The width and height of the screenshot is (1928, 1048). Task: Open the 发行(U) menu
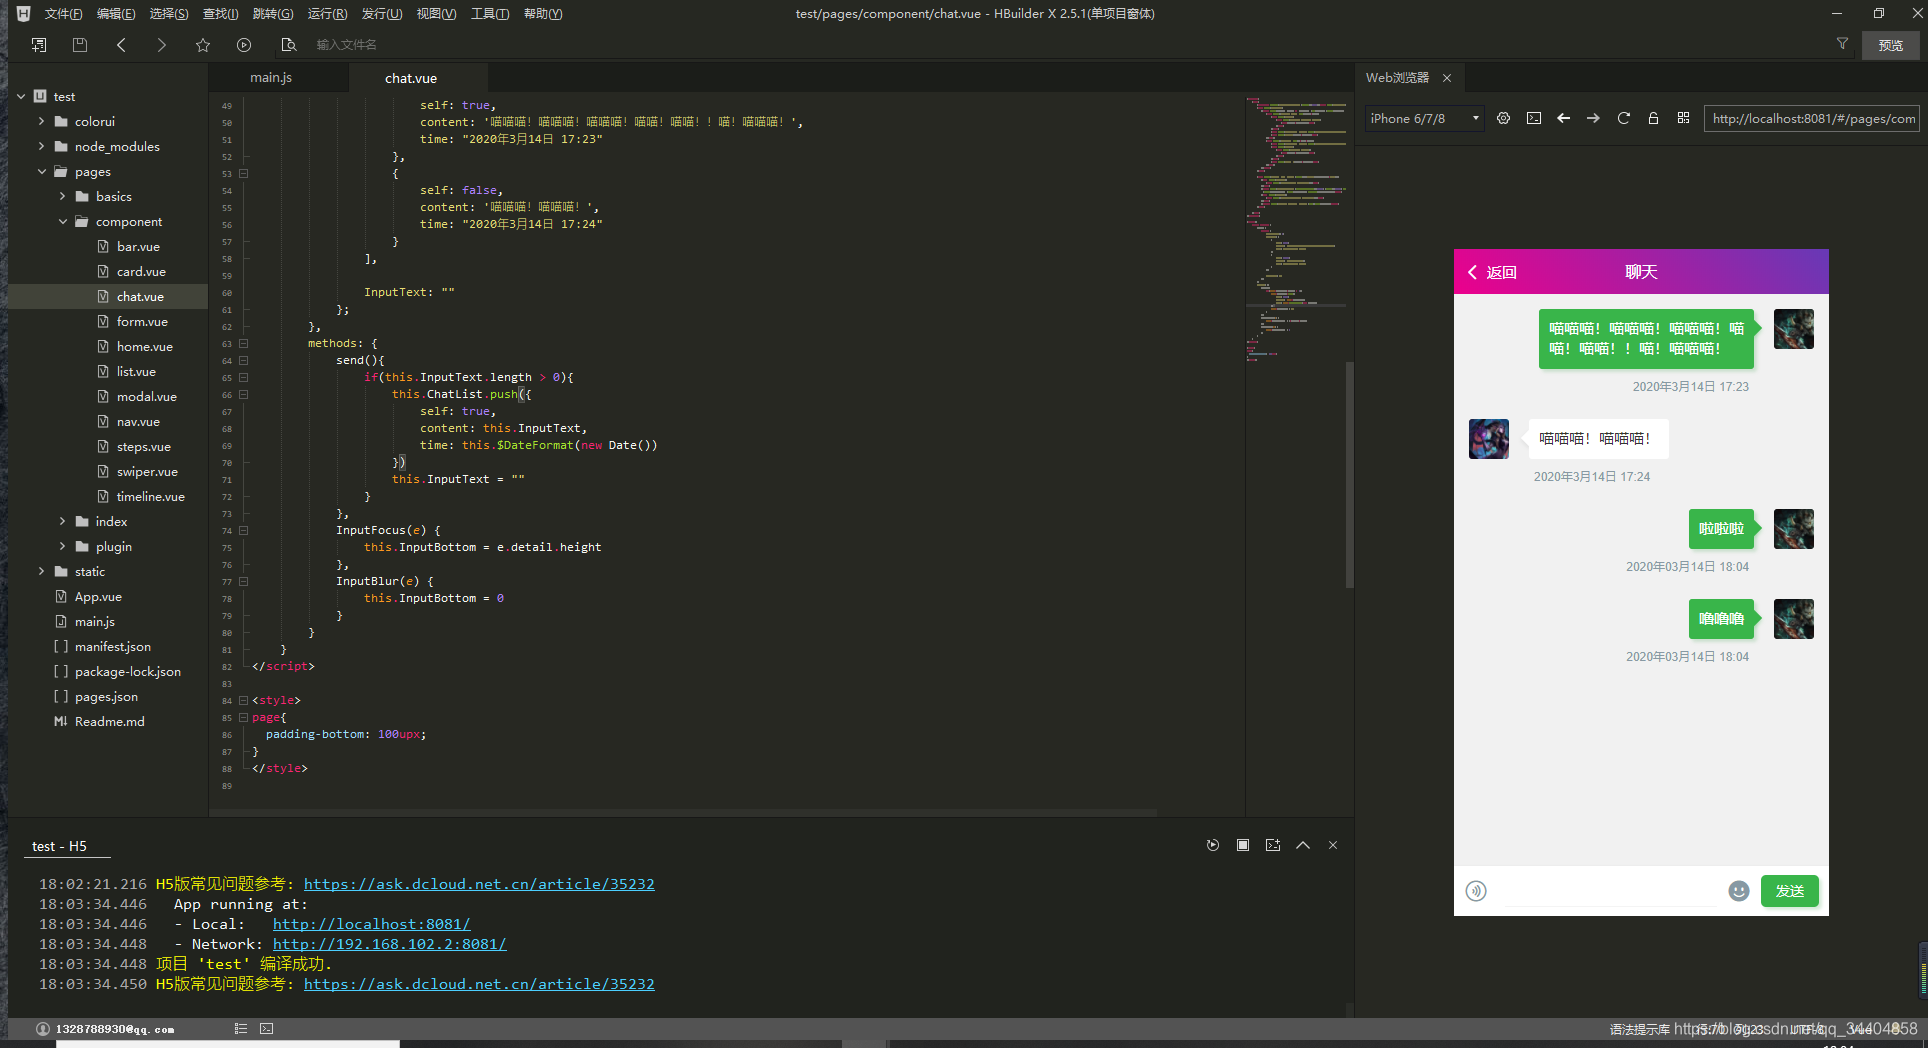(381, 14)
